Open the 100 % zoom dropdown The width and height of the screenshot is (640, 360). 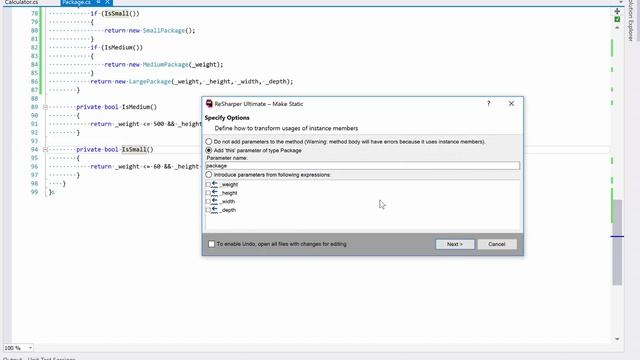click(30, 348)
